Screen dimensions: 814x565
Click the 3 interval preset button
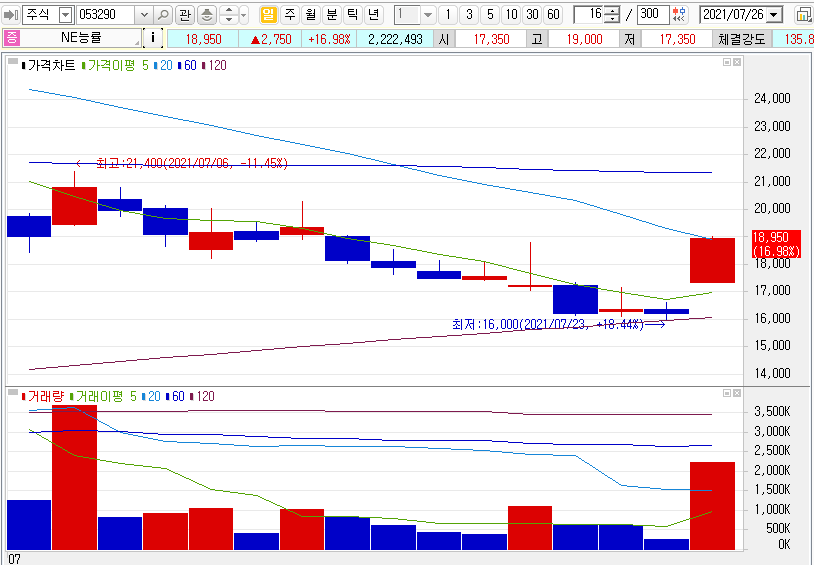(x=469, y=15)
